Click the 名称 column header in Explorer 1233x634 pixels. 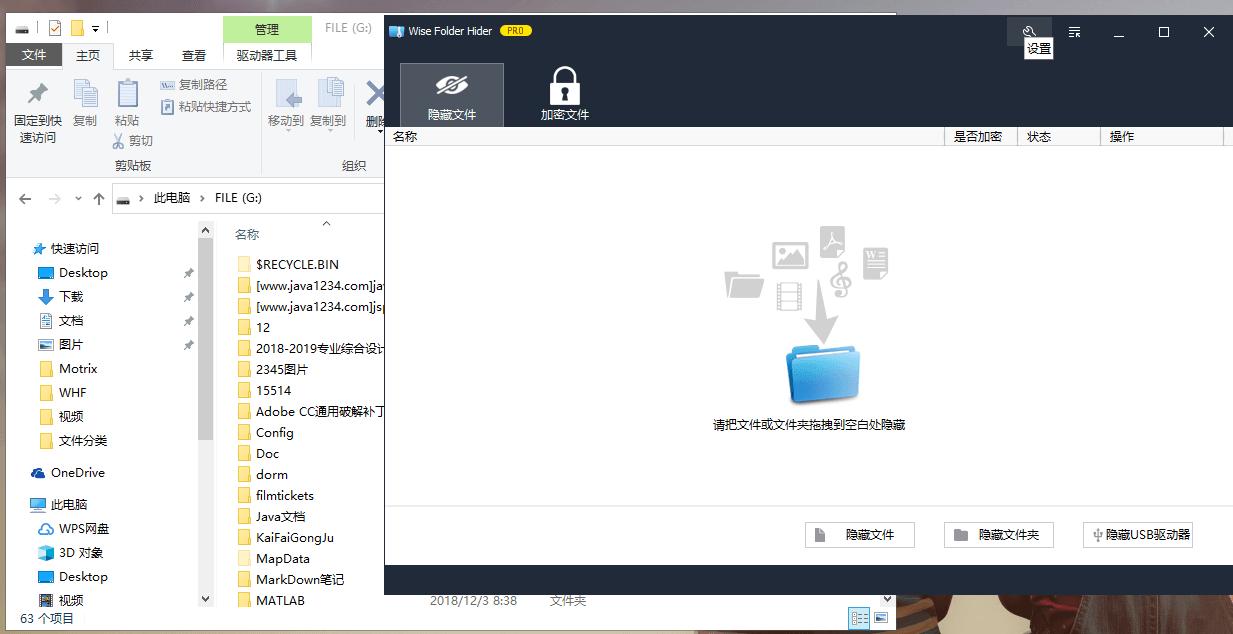(247, 234)
